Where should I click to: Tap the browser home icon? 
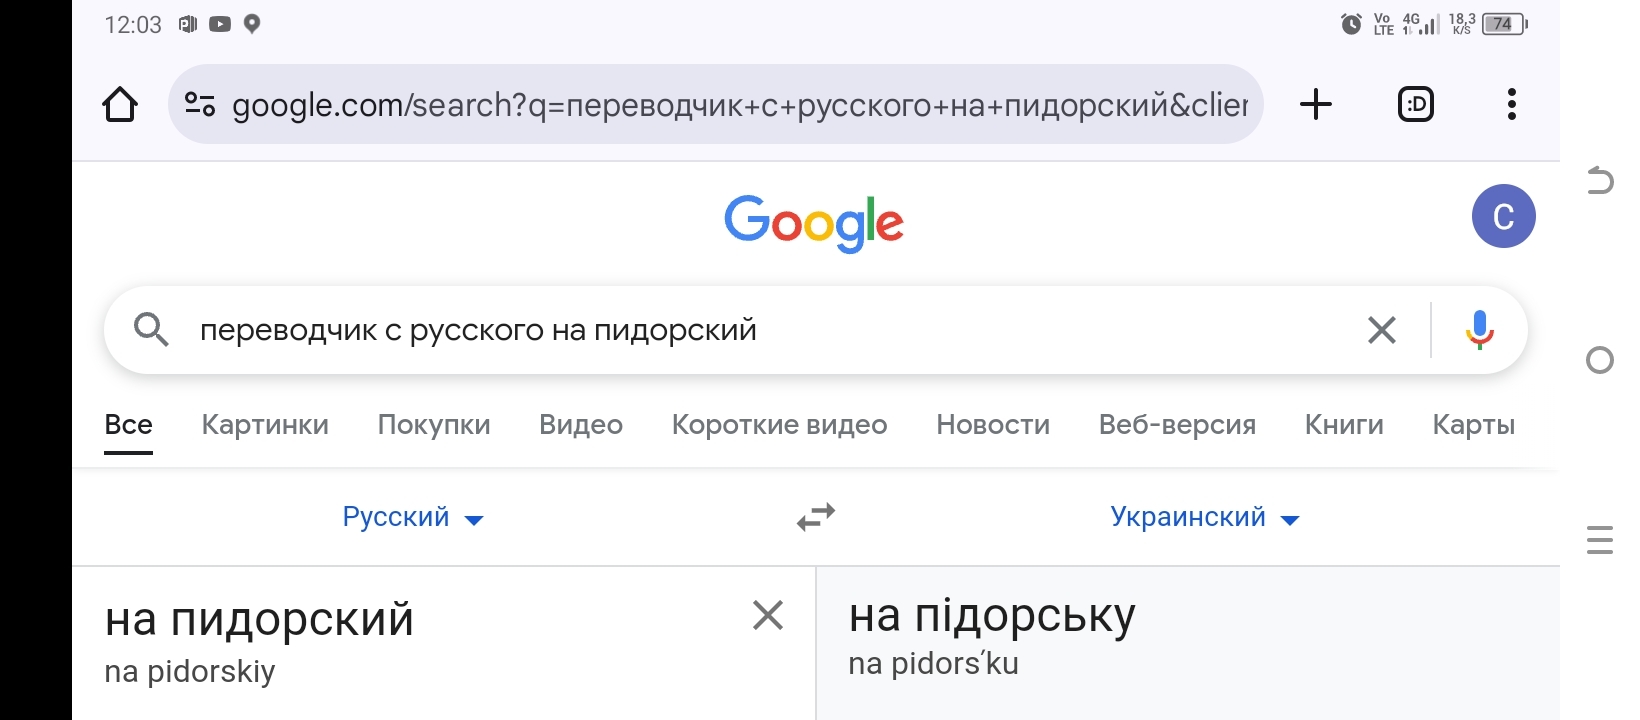[x=120, y=104]
